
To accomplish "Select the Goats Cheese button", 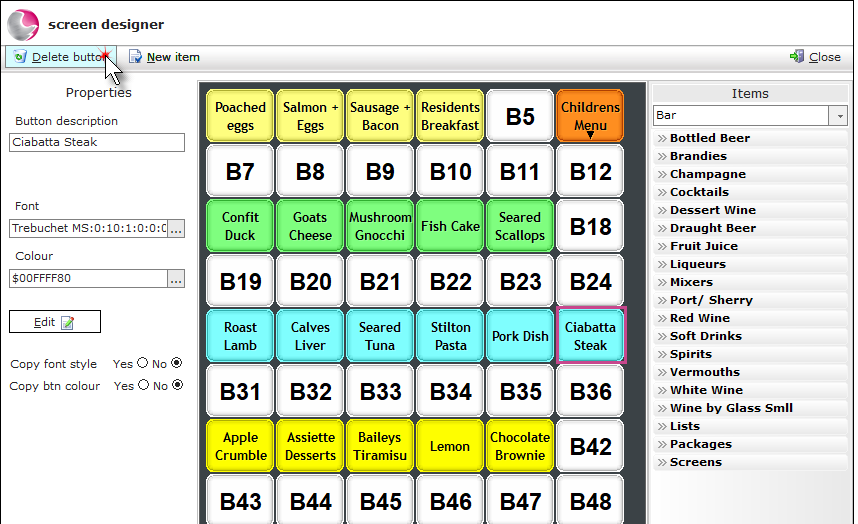I will click(x=310, y=226).
